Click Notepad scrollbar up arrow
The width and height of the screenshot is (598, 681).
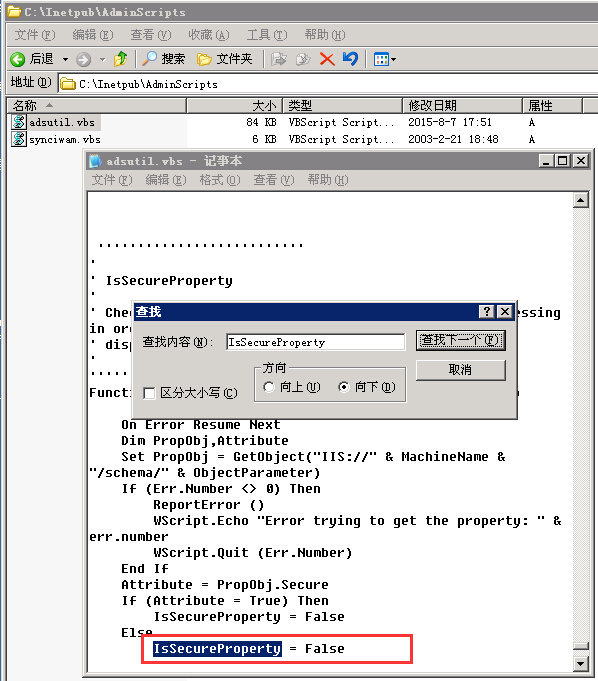[x=581, y=200]
